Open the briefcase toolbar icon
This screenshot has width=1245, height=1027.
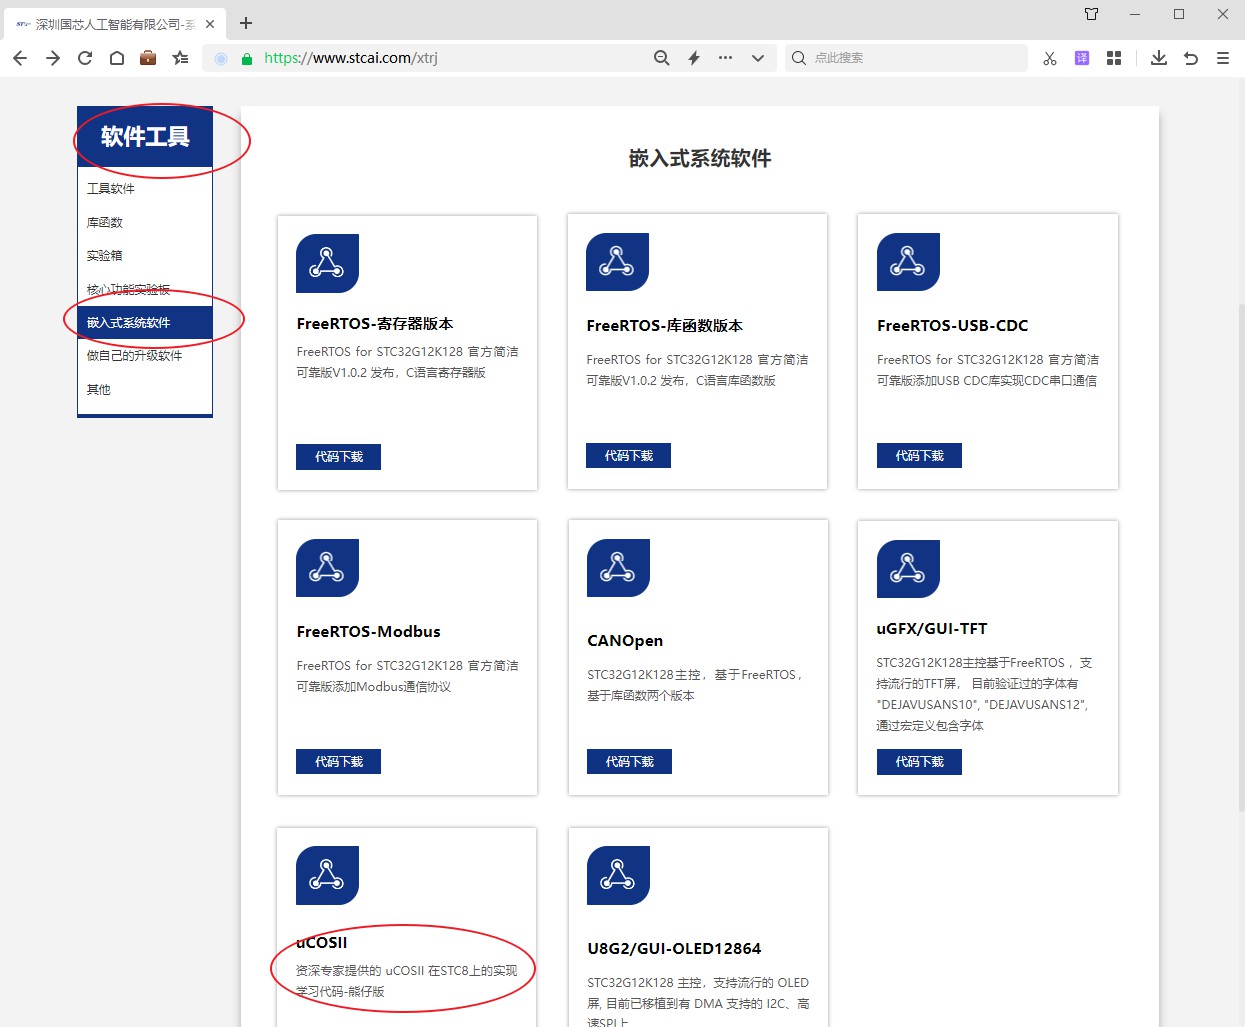point(148,58)
